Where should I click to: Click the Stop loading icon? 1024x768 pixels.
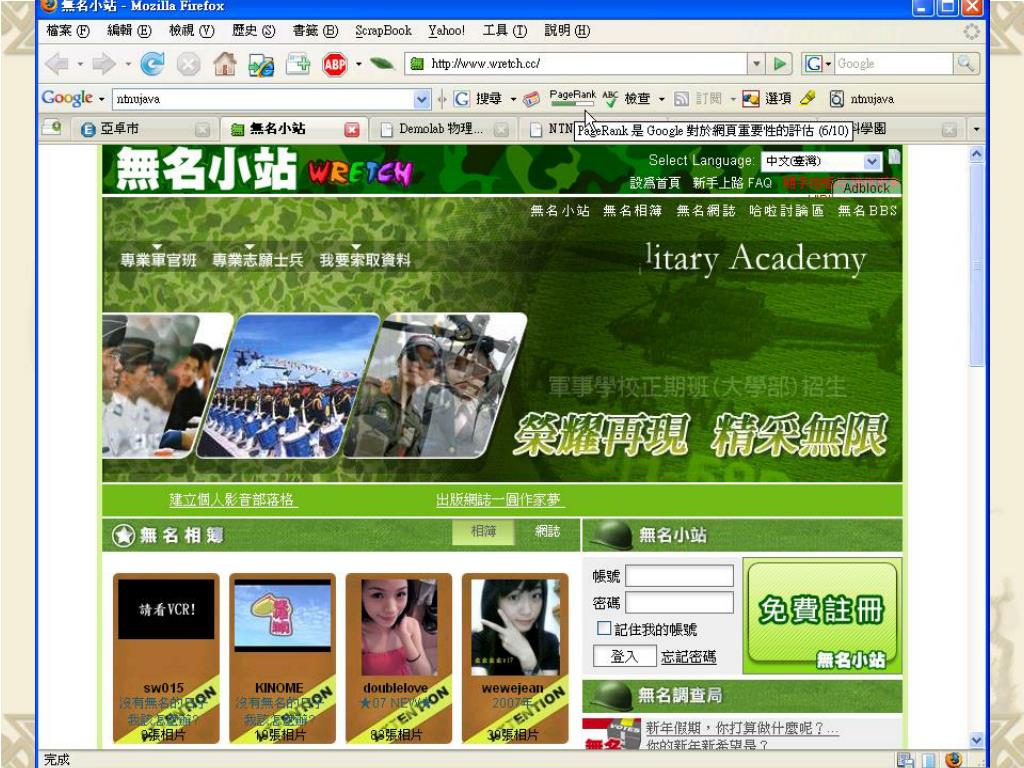(x=188, y=64)
